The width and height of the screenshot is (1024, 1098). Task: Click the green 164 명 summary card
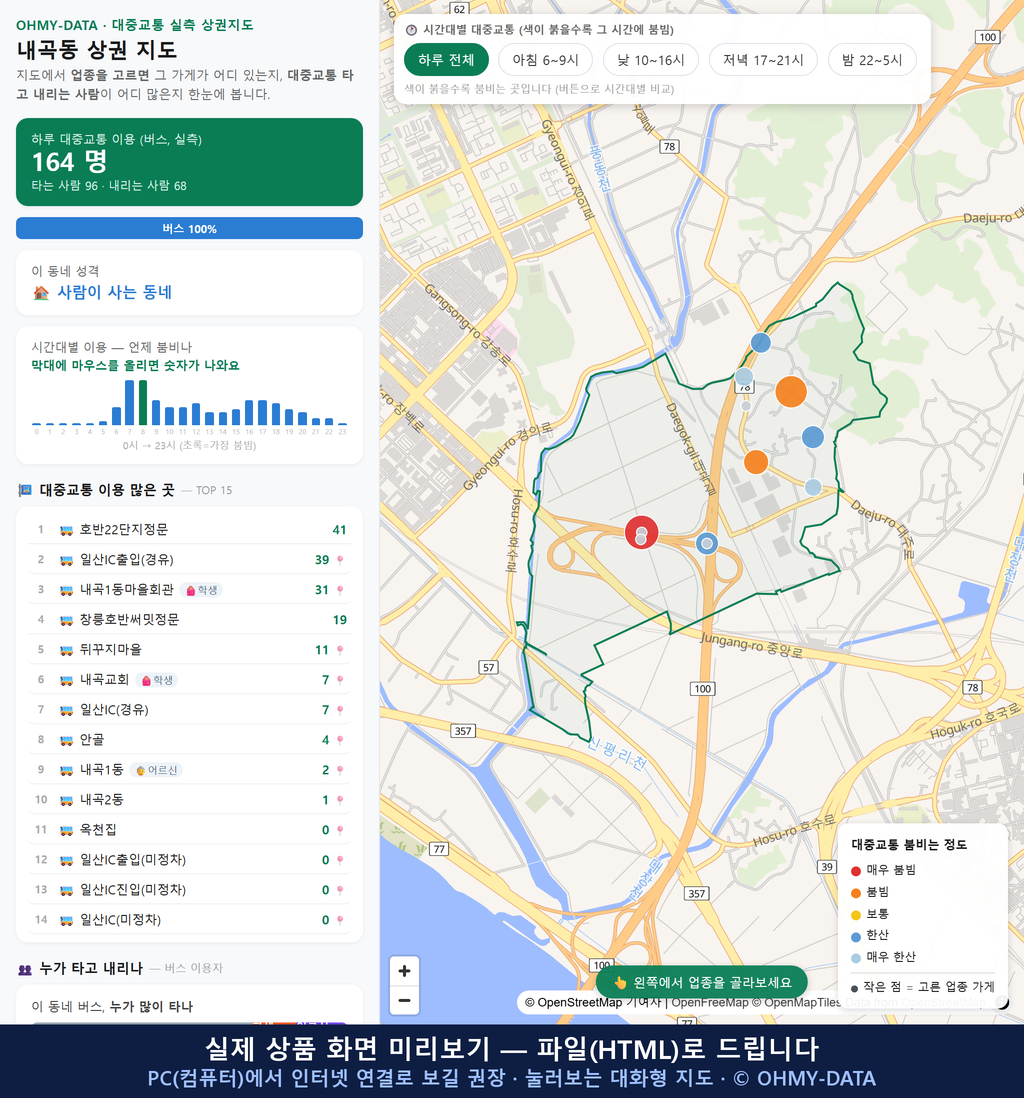pyautogui.click(x=189, y=162)
